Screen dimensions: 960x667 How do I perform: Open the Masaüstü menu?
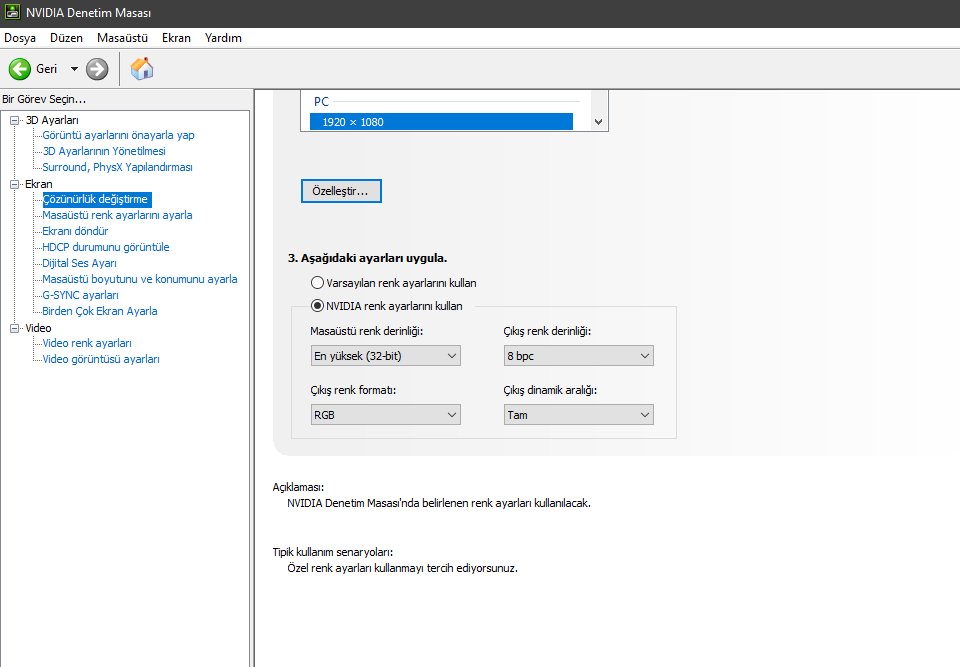122,38
